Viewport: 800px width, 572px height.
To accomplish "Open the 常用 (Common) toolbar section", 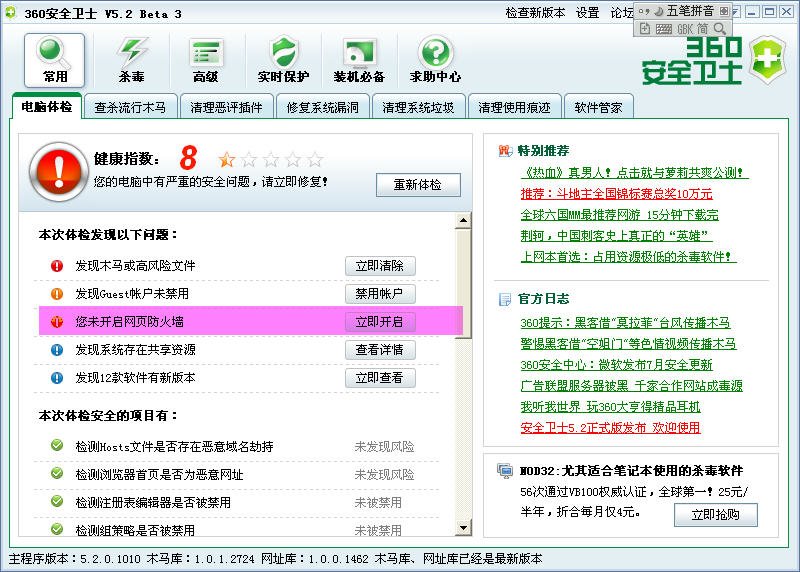I will (x=55, y=60).
